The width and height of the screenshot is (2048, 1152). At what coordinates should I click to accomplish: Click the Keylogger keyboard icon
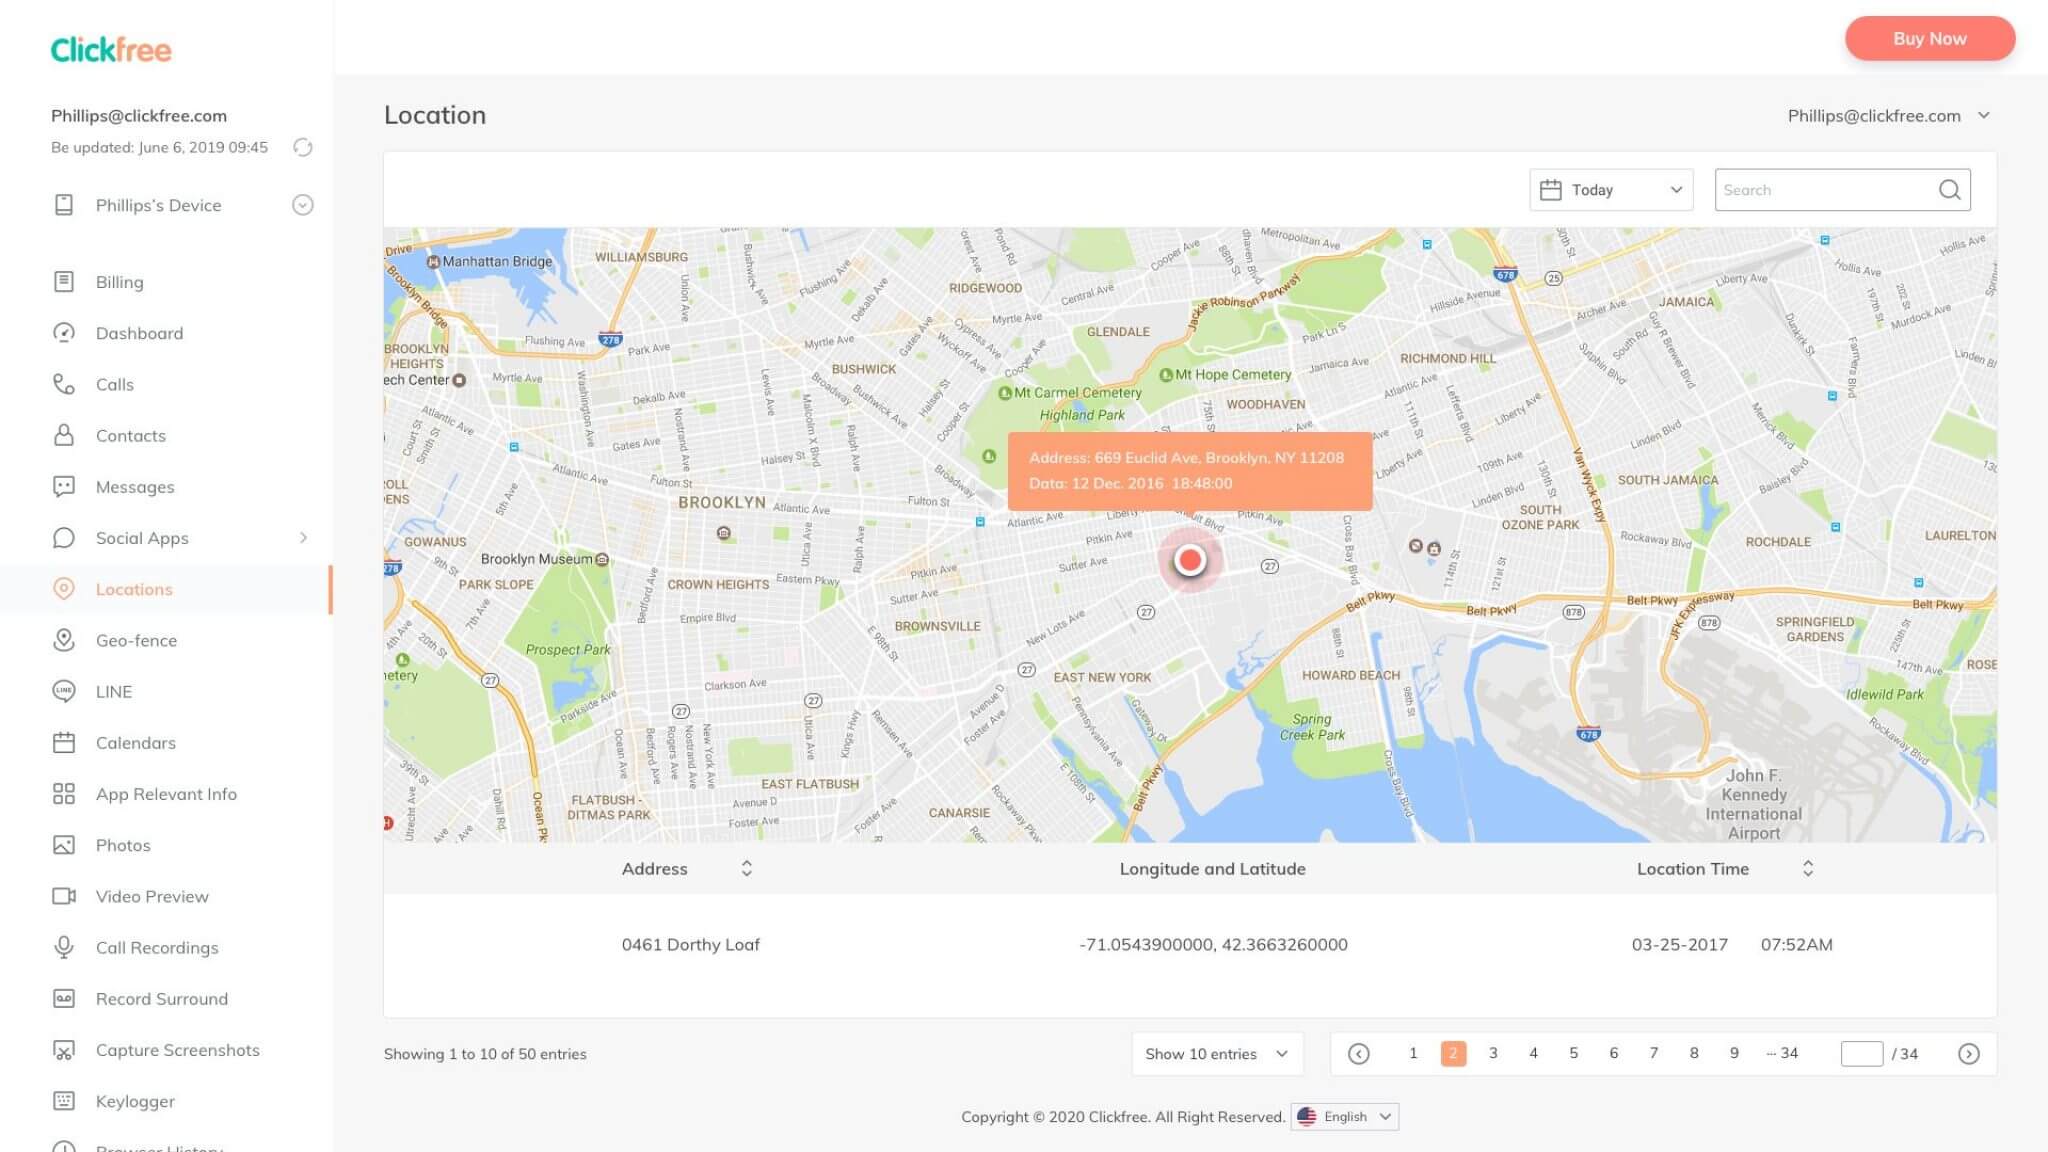pyautogui.click(x=64, y=1101)
